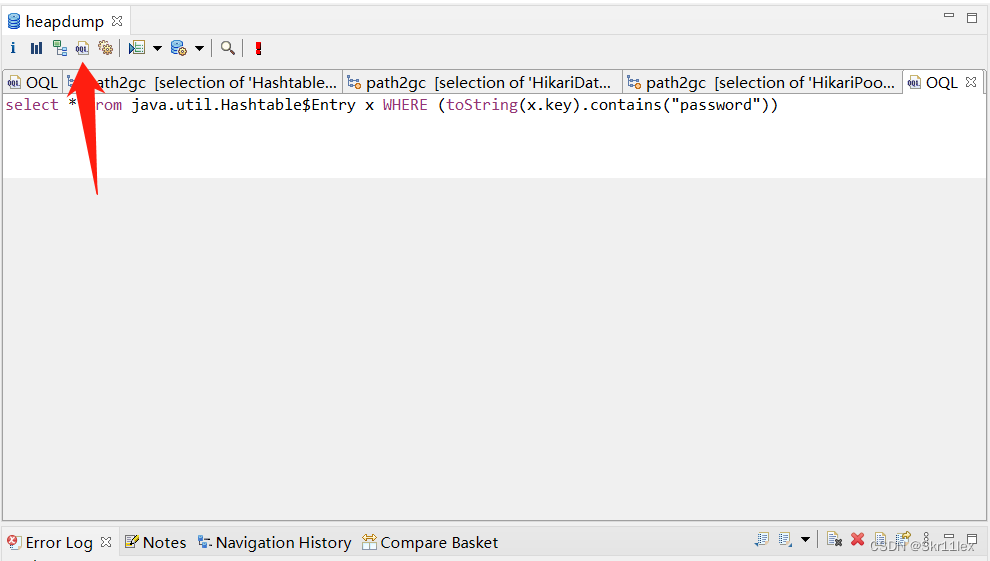This screenshot has width=990, height=561.
Task: Click 'java.util.Hashtable$Entry' in the query
Action: (244, 105)
